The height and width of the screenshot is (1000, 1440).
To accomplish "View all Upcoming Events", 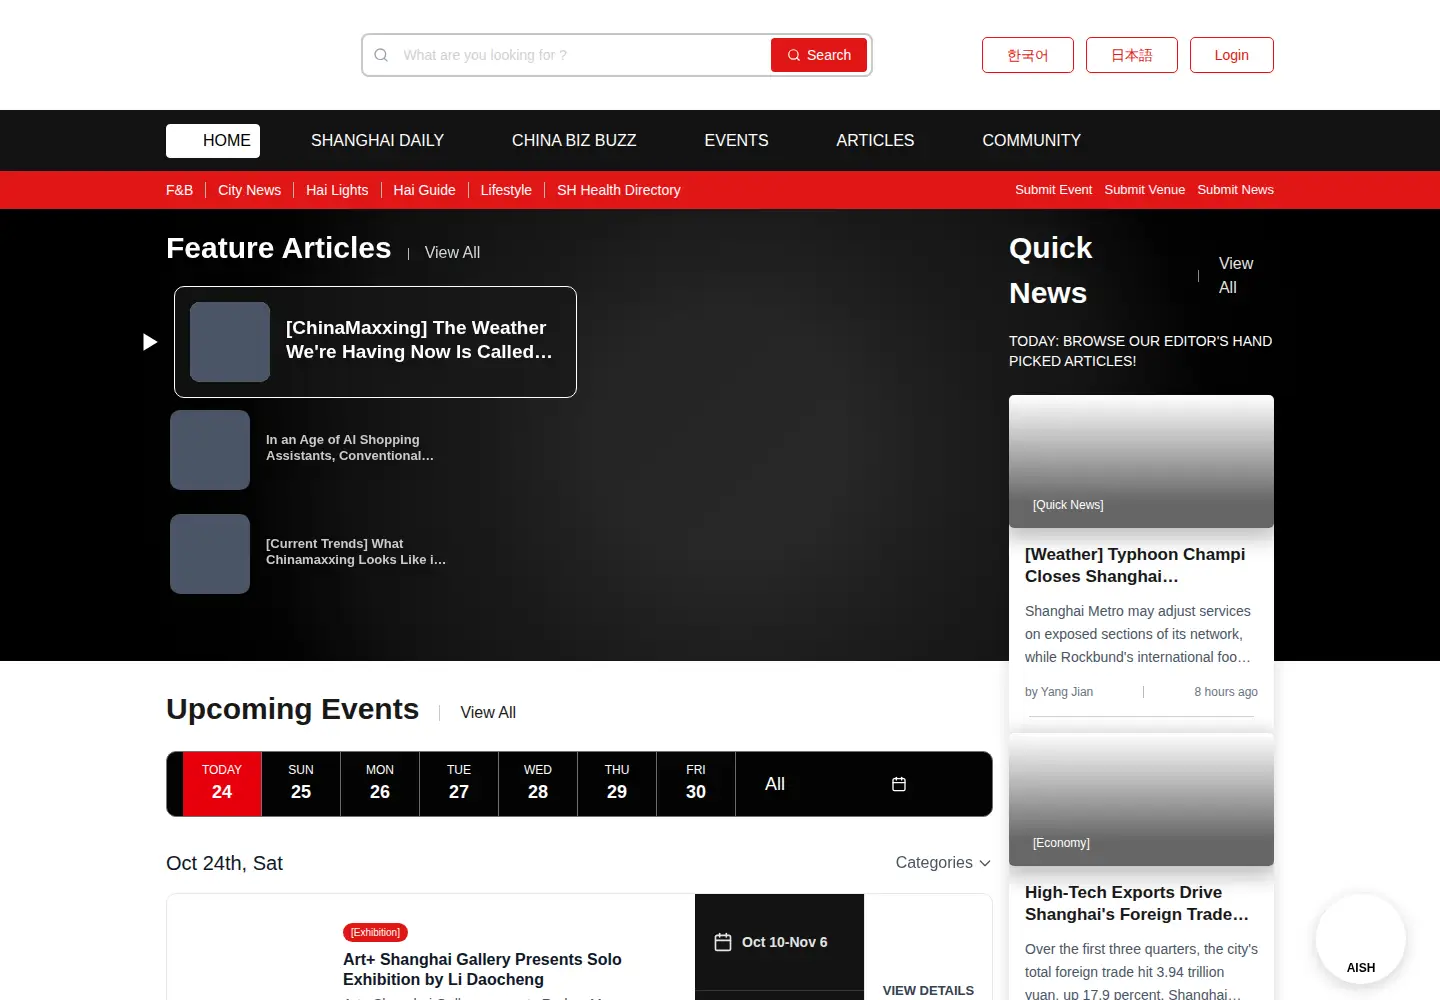I will click(x=488, y=713).
